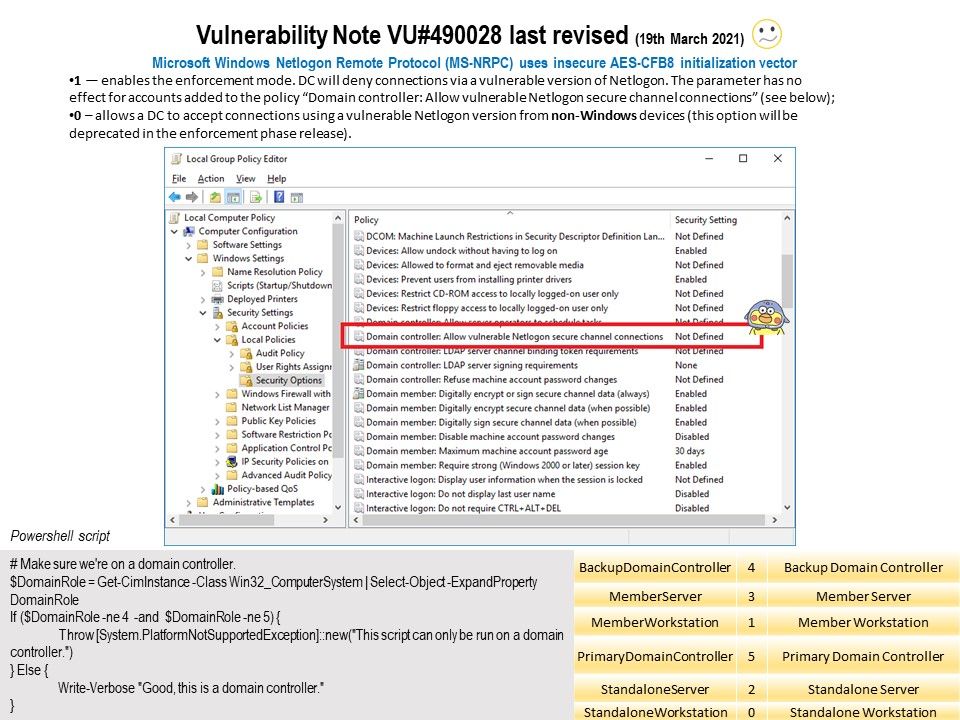960x720 pixels.
Task: Click the Export List toolbar icon
Action: (256, 197)
